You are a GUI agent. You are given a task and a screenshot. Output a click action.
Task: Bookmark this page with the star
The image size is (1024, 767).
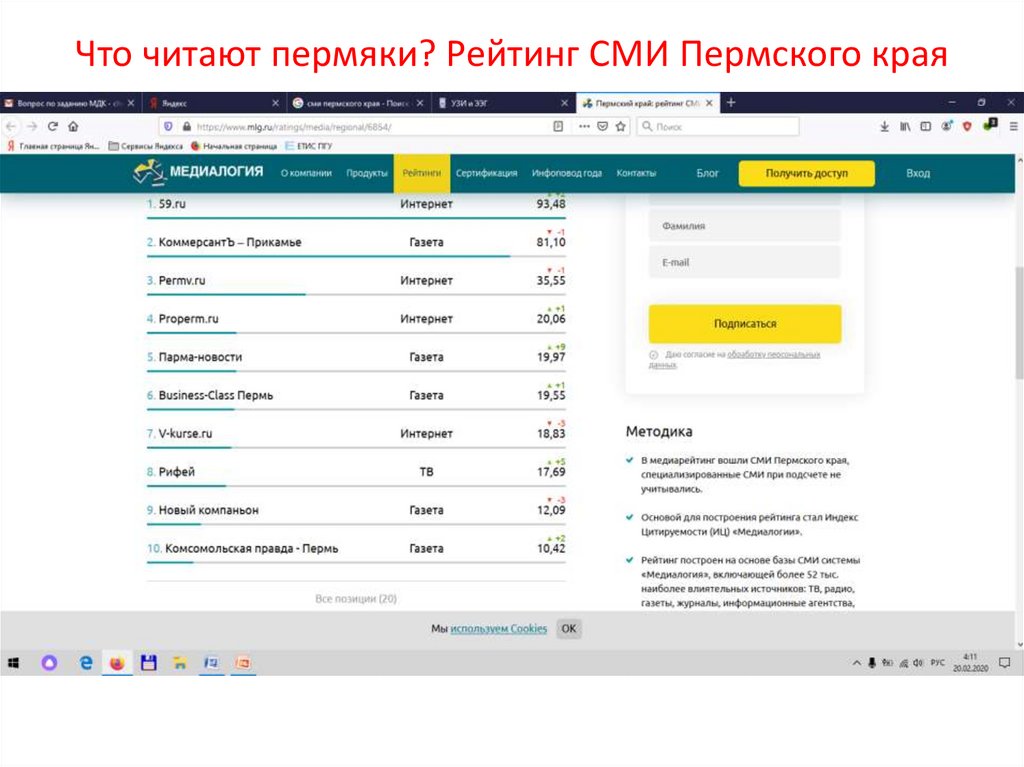click(x=620, y=127)
